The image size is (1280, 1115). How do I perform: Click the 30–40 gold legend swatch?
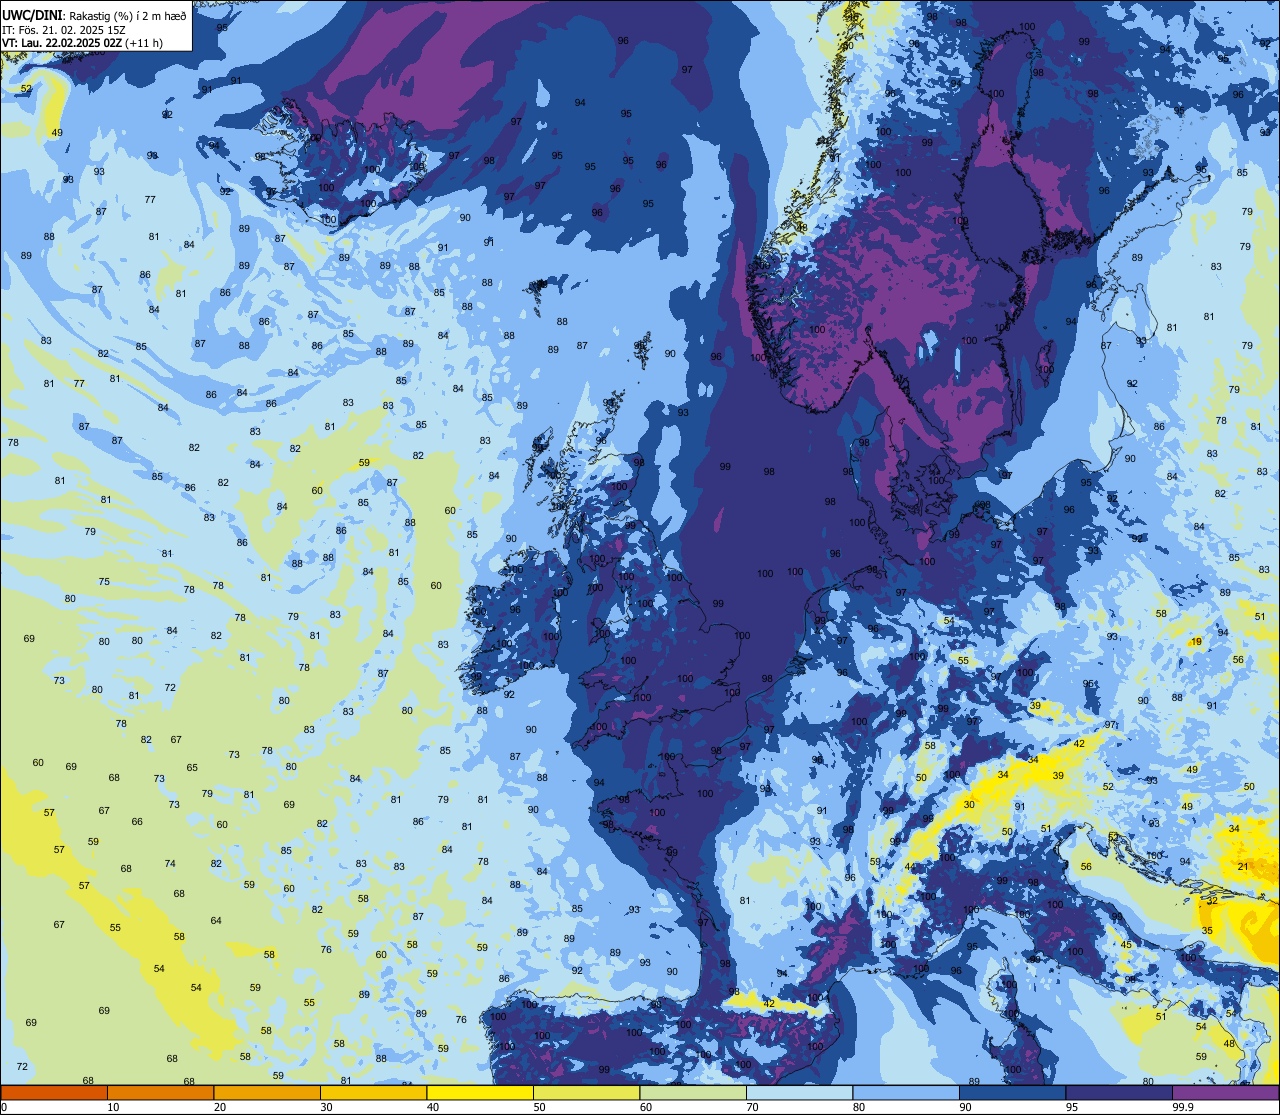click(x=373, y=1092)
